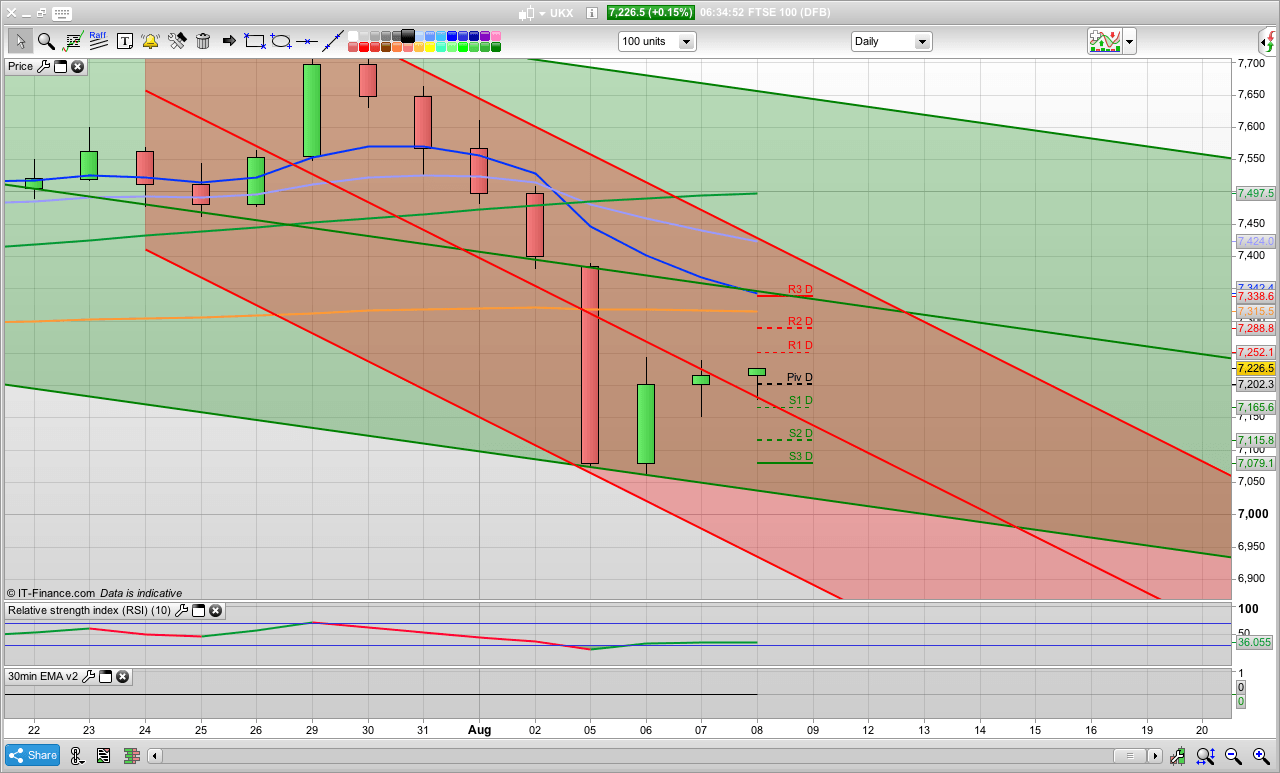Select the horizontal line drawing tool
Image resolution: width=1280 pixels, height=773 pixels.
[307, 41]
